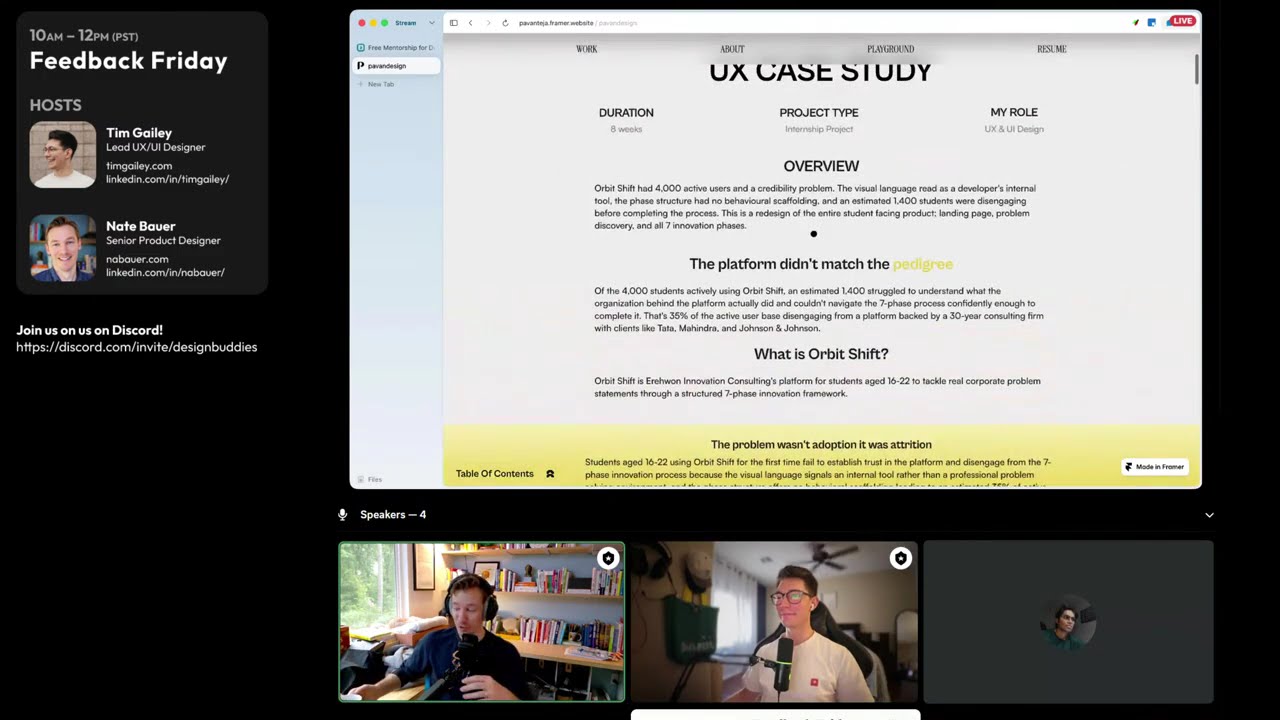Open Files at the sidebar bottom
Viewport: 1280px width, 720px height.
tap(370, 479)
